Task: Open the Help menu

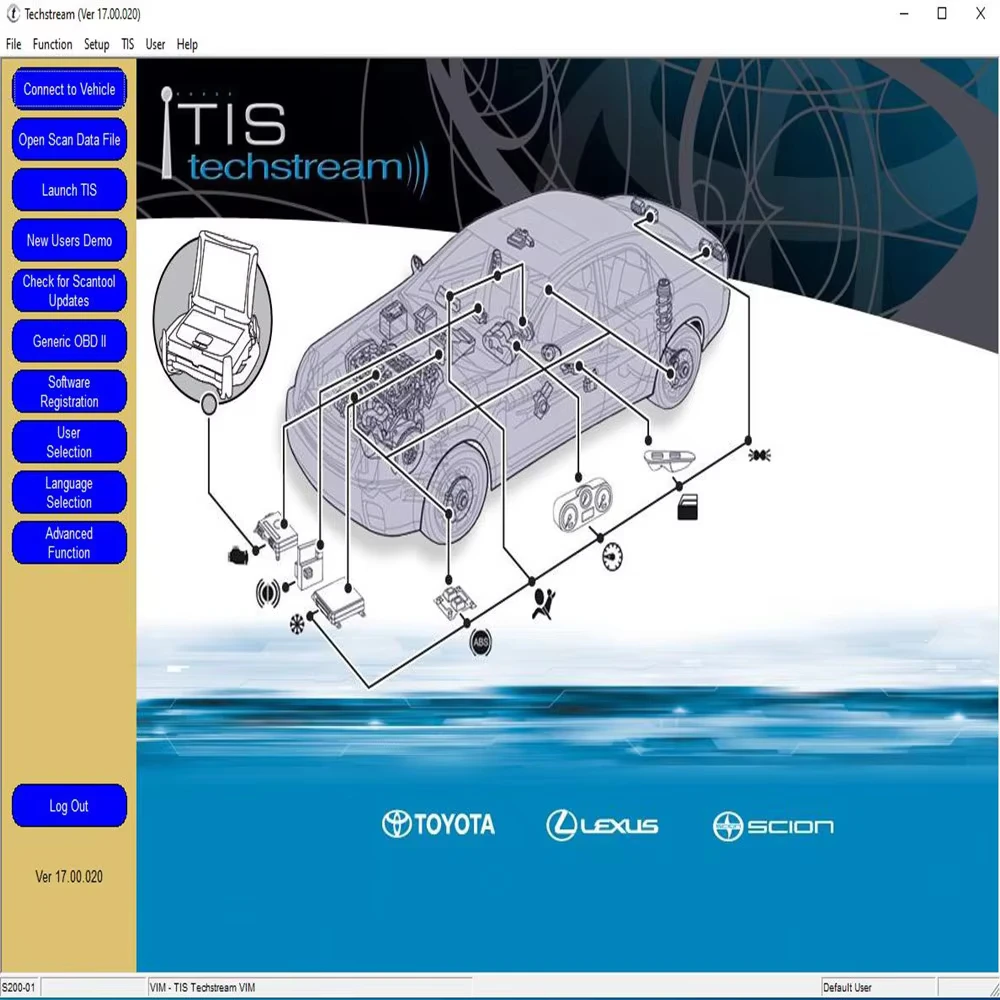Action: (187, 44)
